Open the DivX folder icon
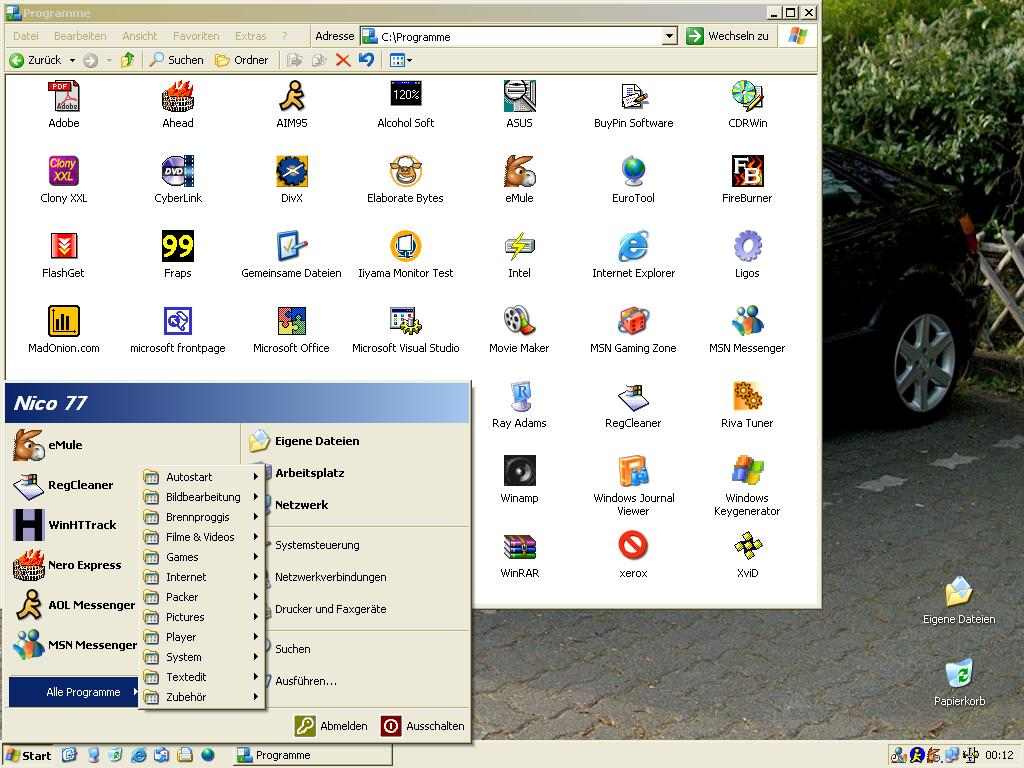 pyautogui.click(x=291, y=171)
